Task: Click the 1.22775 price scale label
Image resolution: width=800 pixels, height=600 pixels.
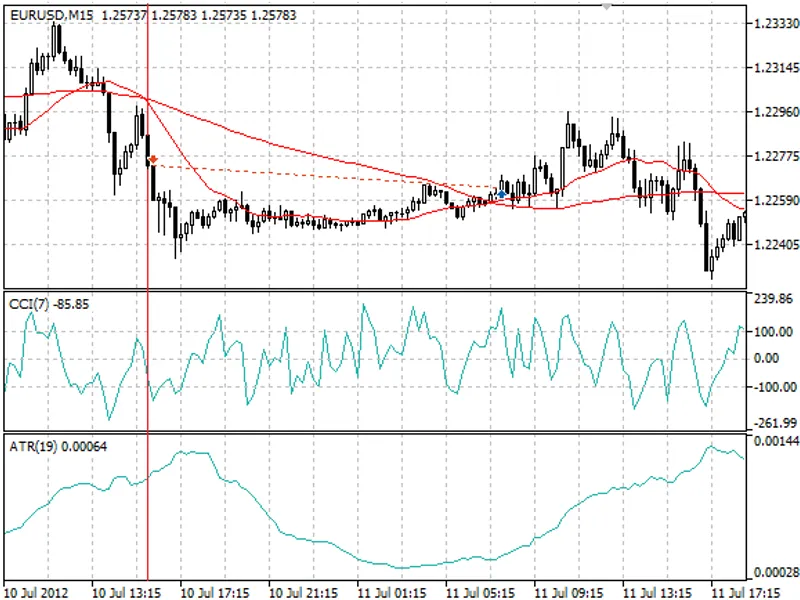Action: 776,156
